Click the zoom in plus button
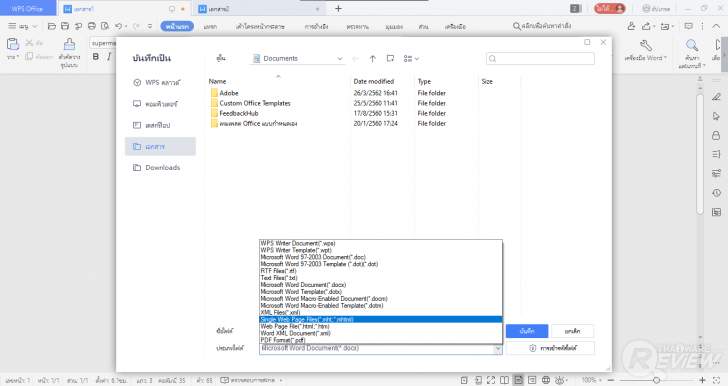The width and height of the screenshot is (728, 386). click(702, 380)
